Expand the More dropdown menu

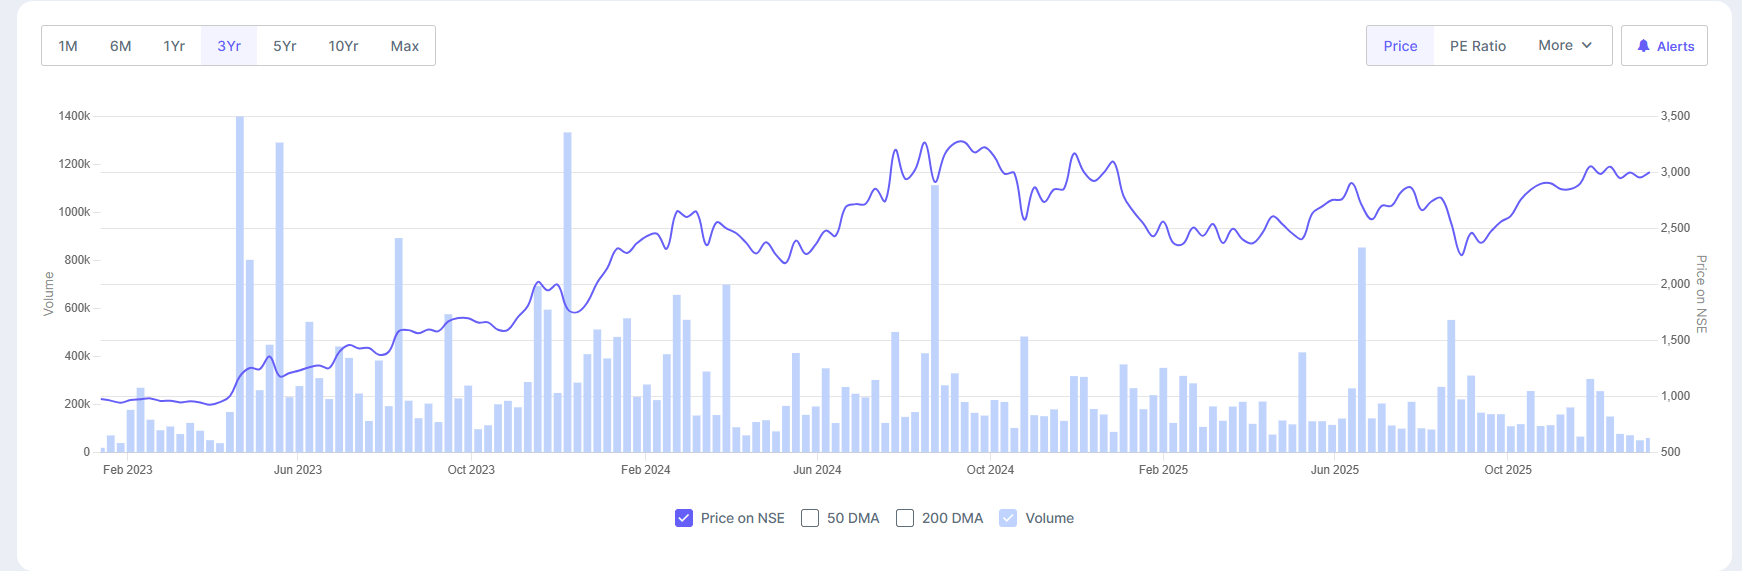point(1565,46)
